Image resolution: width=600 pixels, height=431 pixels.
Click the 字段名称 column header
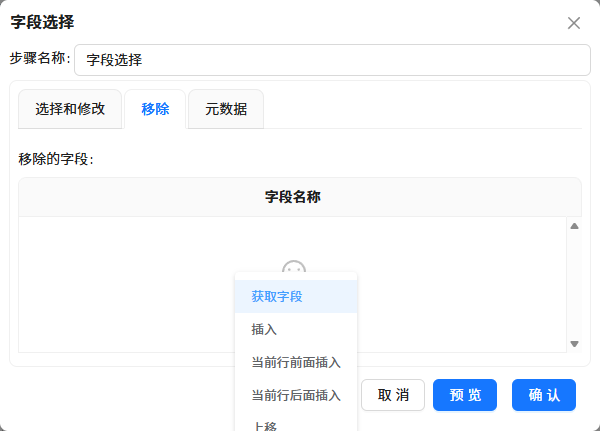click(x=300, y=197)
